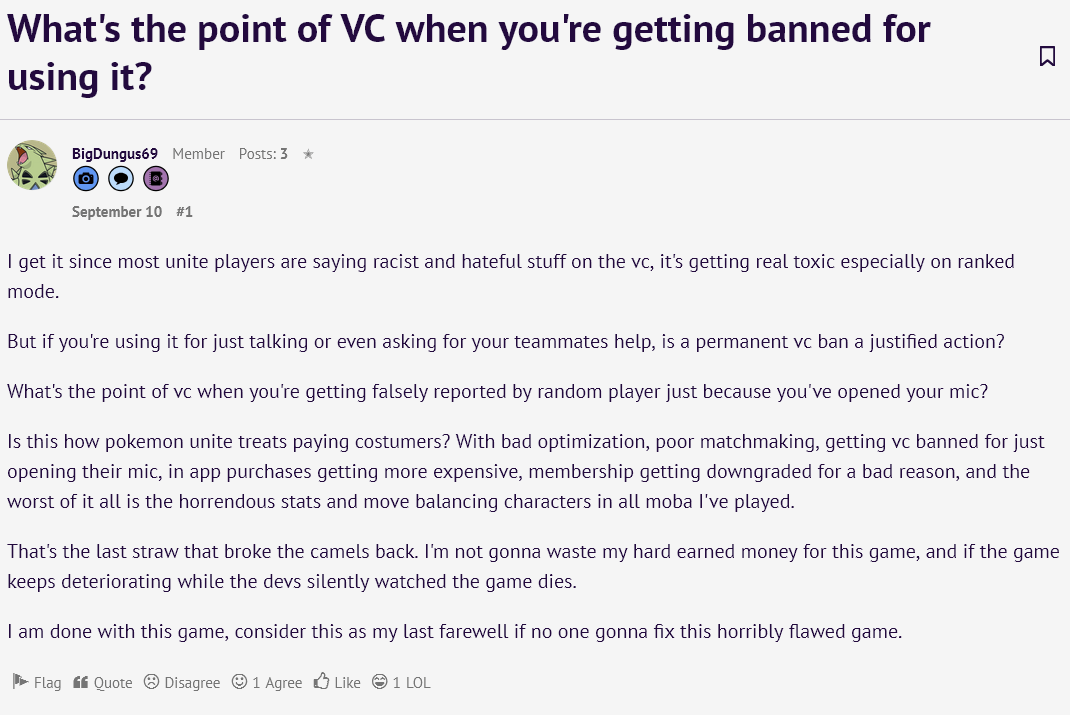Click the smiley face Agree icon
The width and height of the screenshot is (1070, 715).
pyautogui.click(x=240, y=681)
